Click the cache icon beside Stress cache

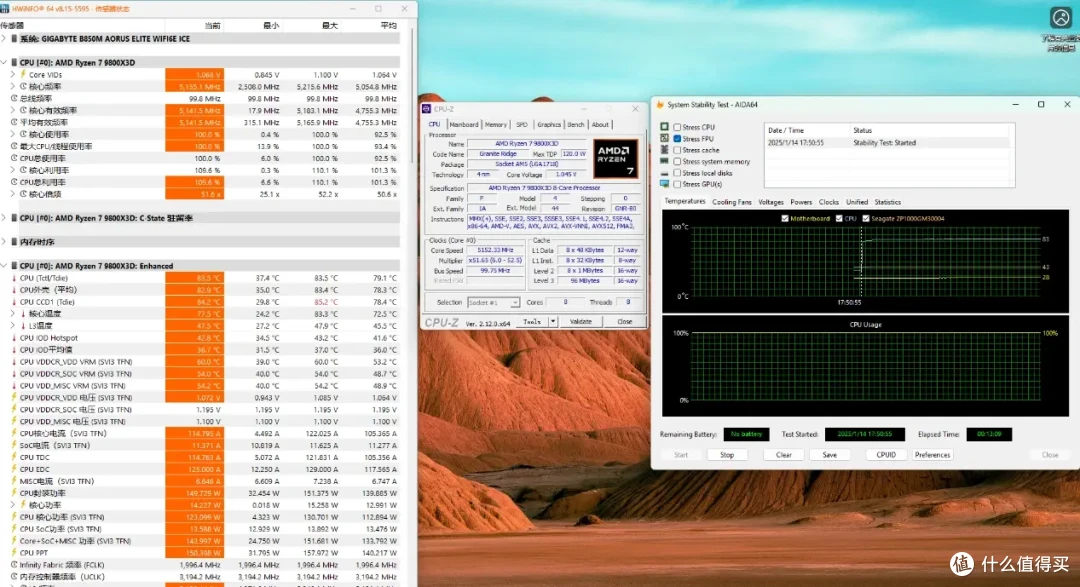664,150
